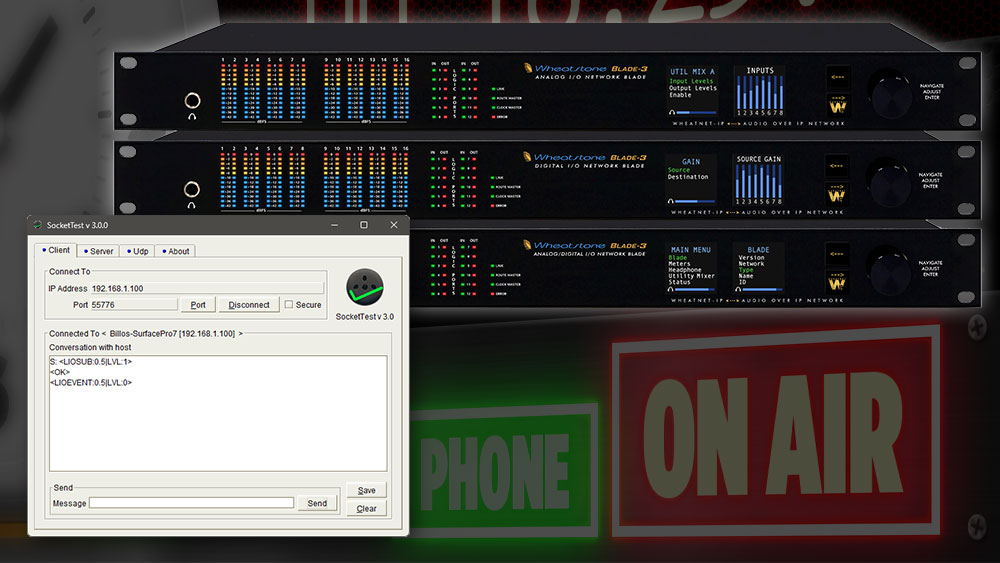The image size is (1000, 563).
Task: Click the SocketTest plug logo icon
Action: click(x=365, y=288)
